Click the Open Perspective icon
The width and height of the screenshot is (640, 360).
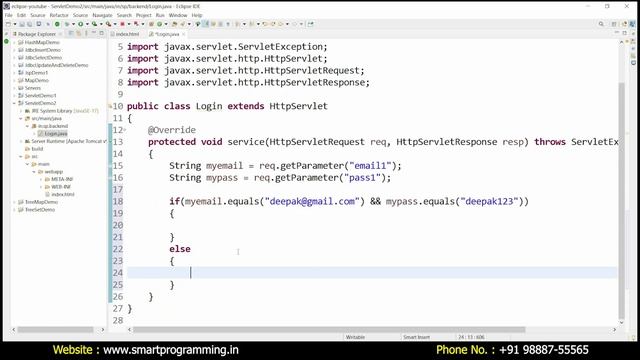coord(614,24)
